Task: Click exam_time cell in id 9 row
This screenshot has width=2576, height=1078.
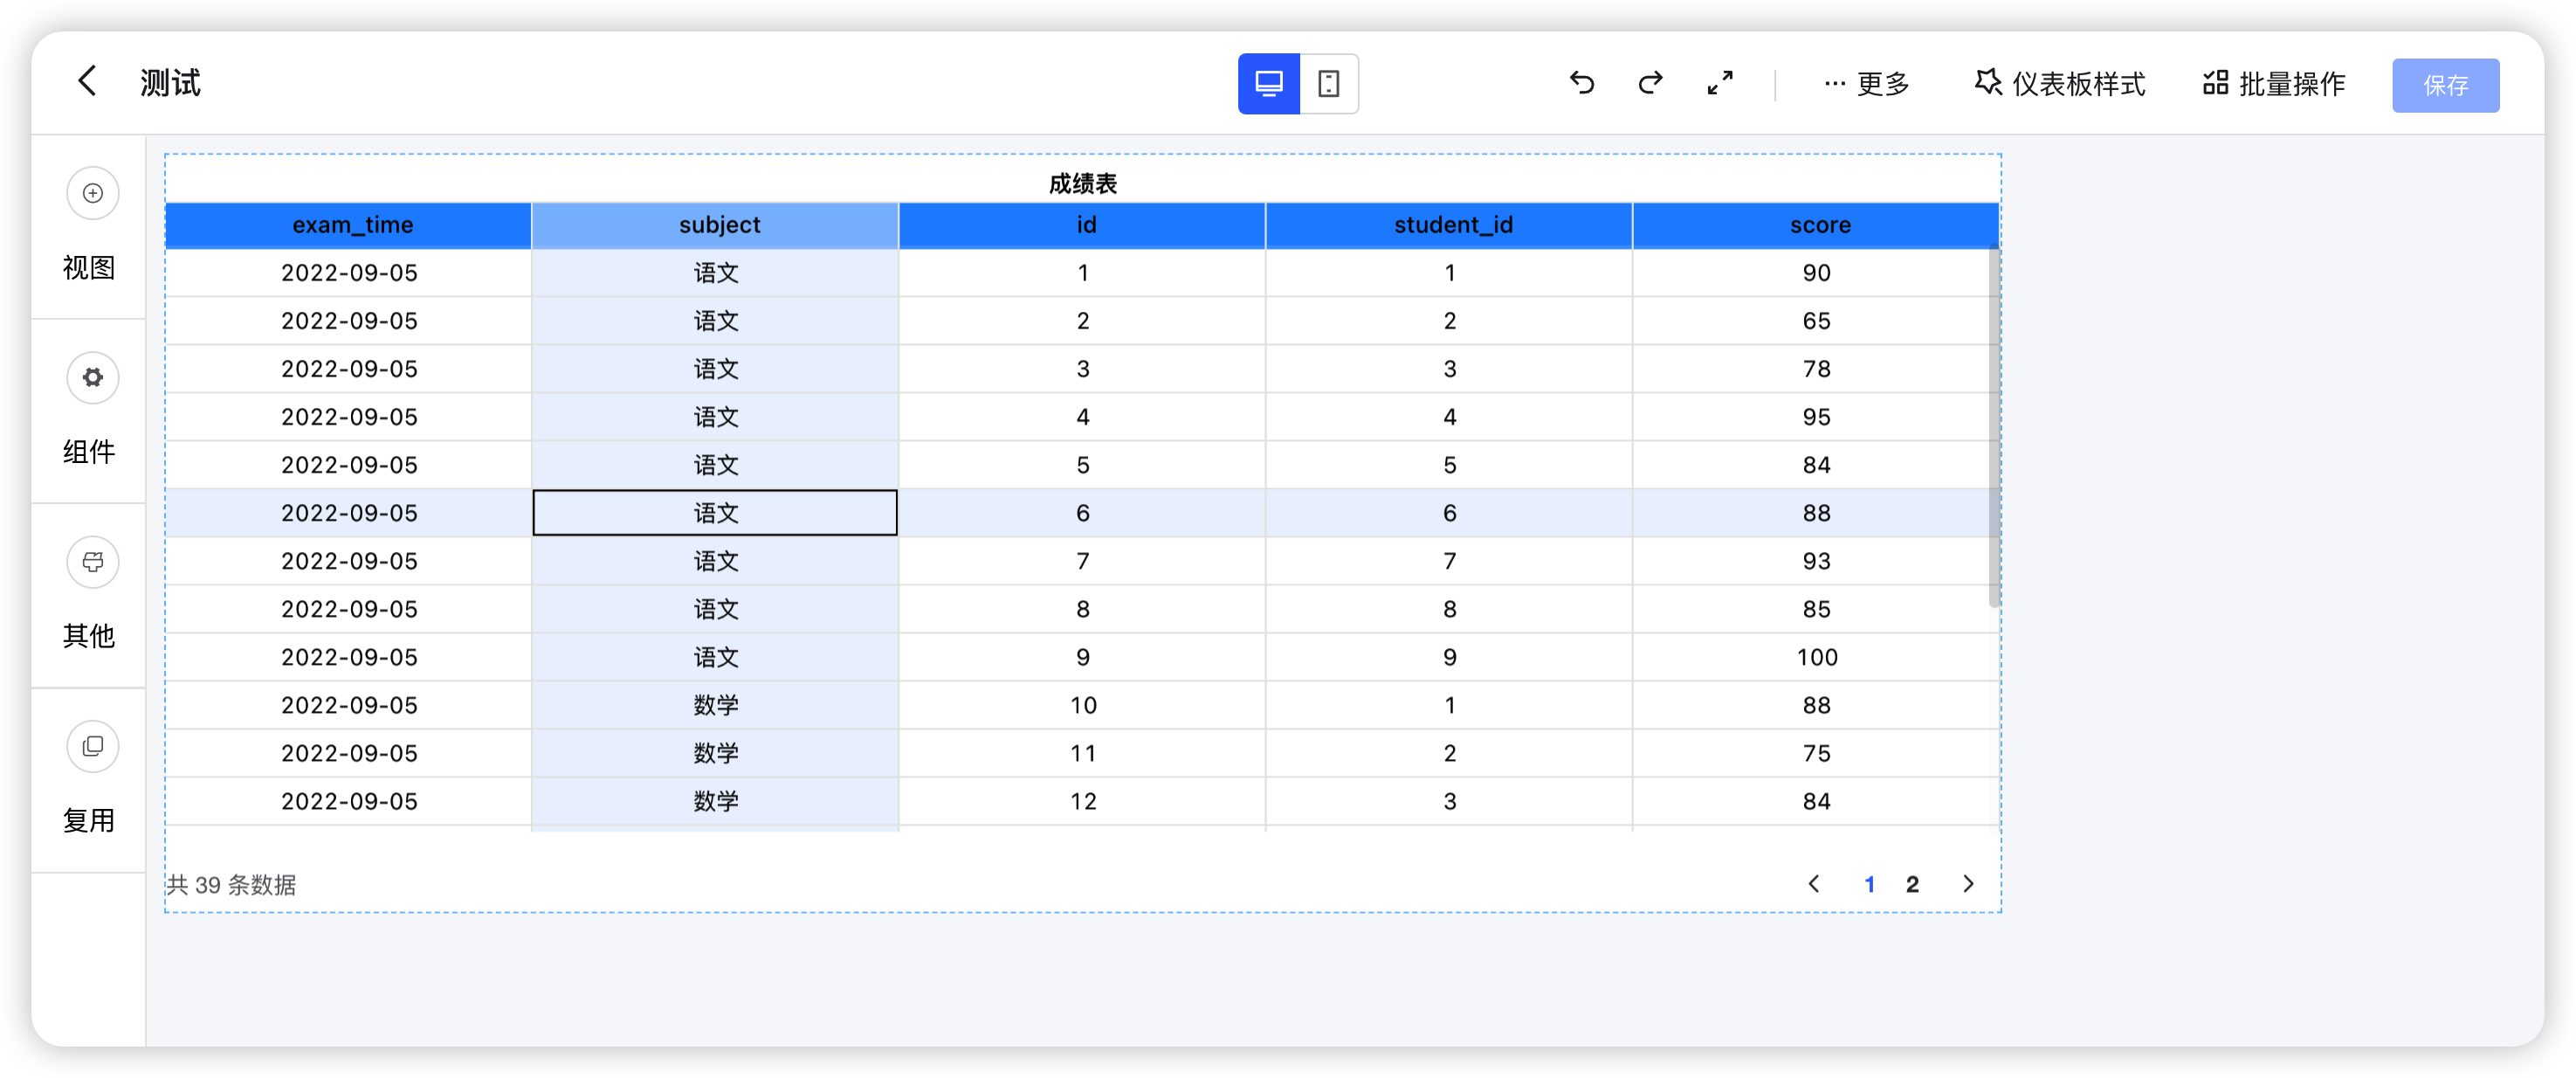Action: 348,657
